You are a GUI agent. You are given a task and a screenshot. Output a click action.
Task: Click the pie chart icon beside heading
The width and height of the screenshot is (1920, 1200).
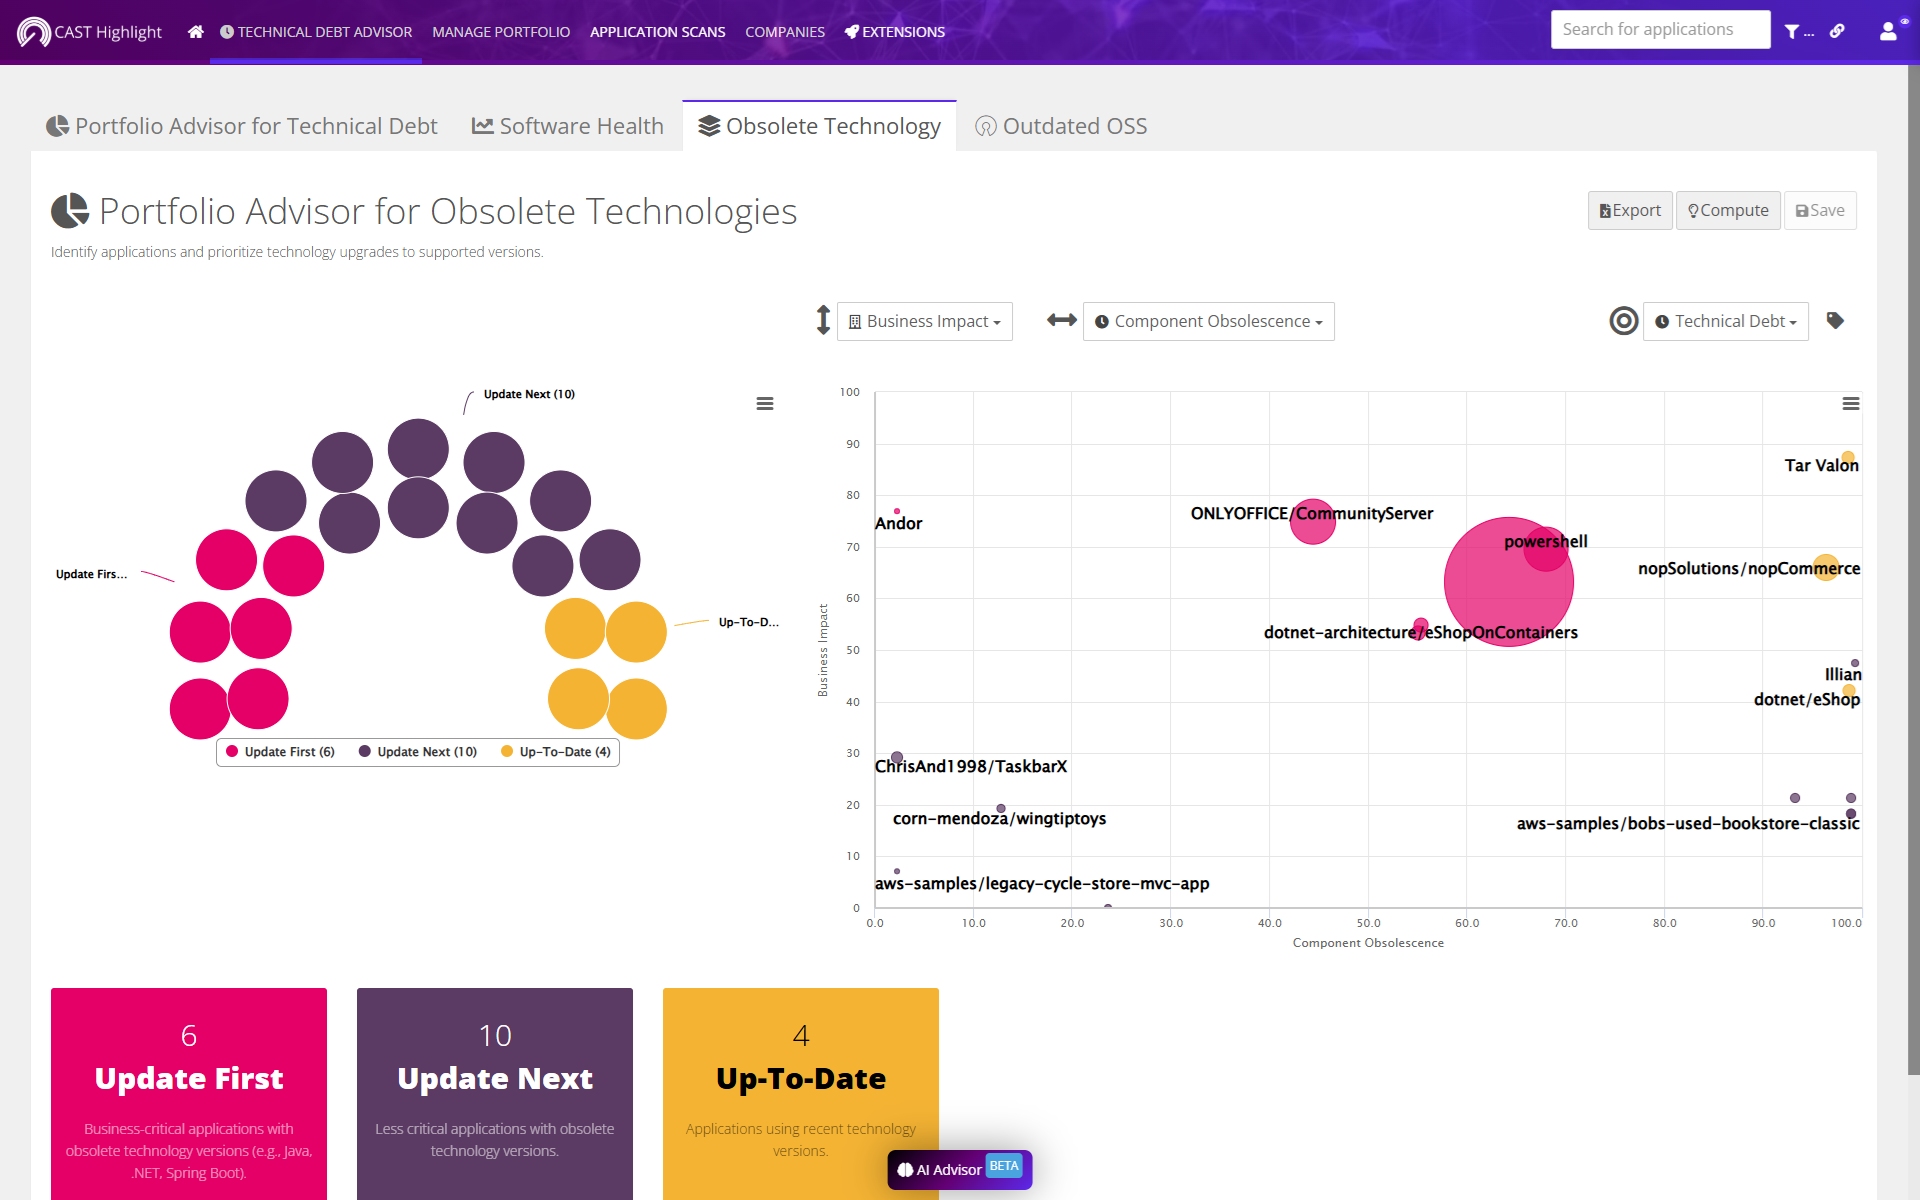pos(70,211)
